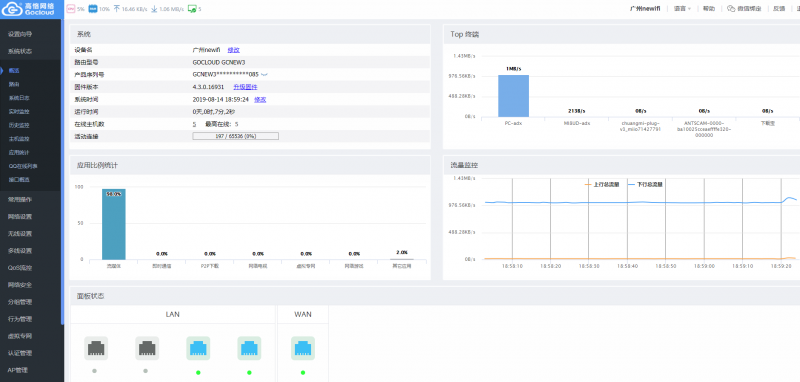Click the upload speed arrow icon
The width and height of the screenshot is (800, 382).
(116, 9)
